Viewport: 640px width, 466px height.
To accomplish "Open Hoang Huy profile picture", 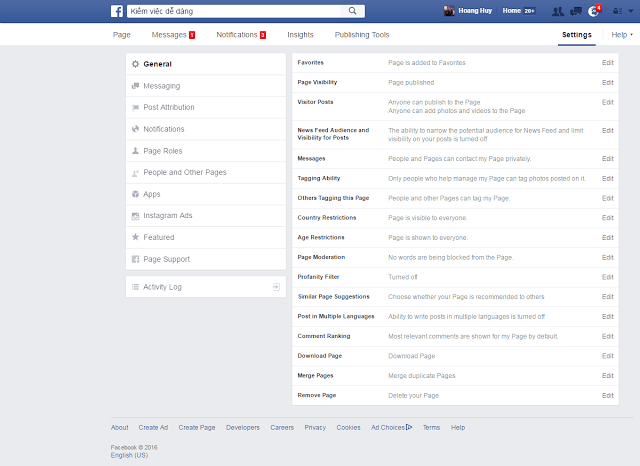I will click(449, 11).
